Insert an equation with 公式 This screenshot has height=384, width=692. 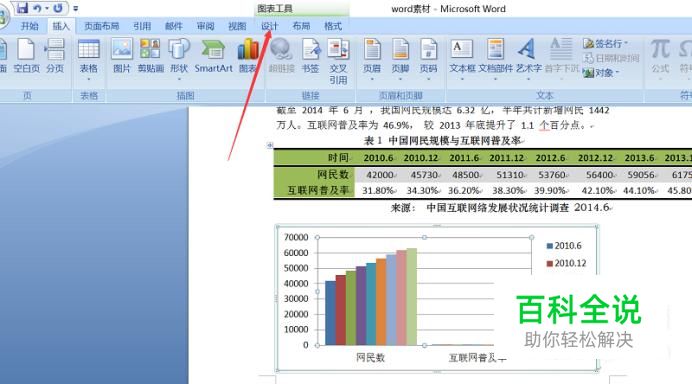point(660,56)
